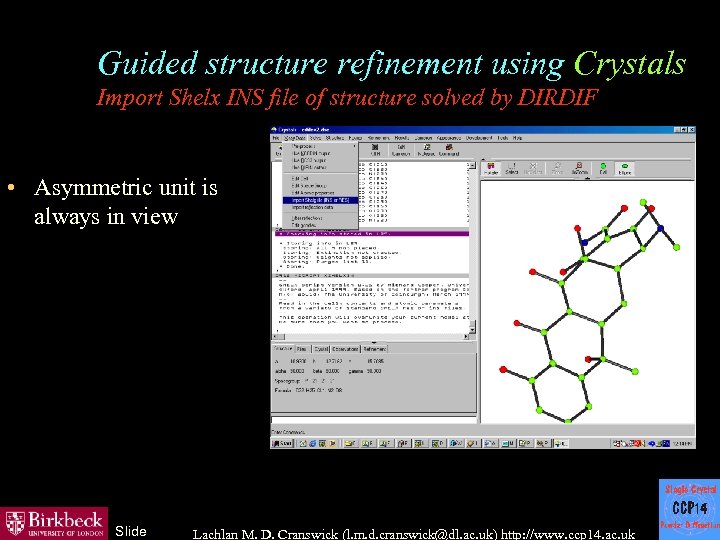Open the Refinement menu in the menu bar
This screenshot has height=540, width=720.
pyautogui.click(x=379, y=138)
